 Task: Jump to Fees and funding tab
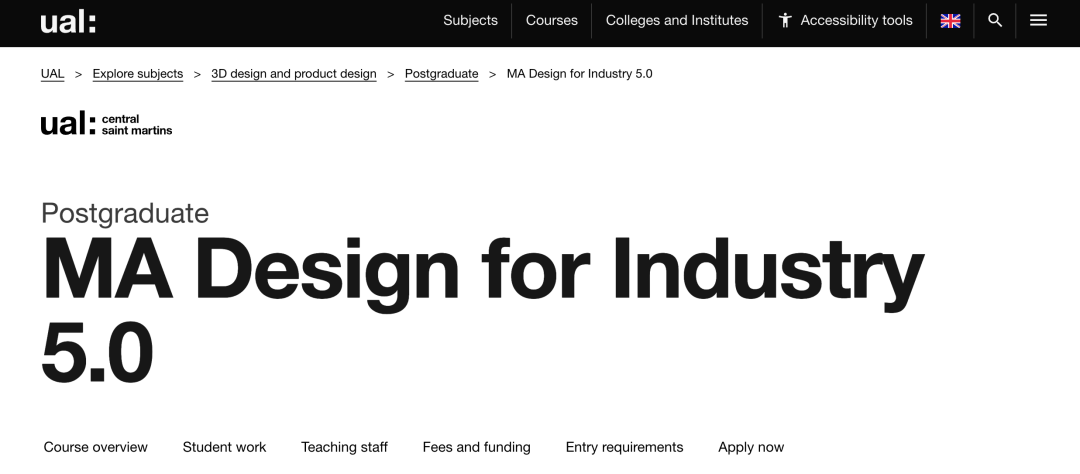(477, 447)
